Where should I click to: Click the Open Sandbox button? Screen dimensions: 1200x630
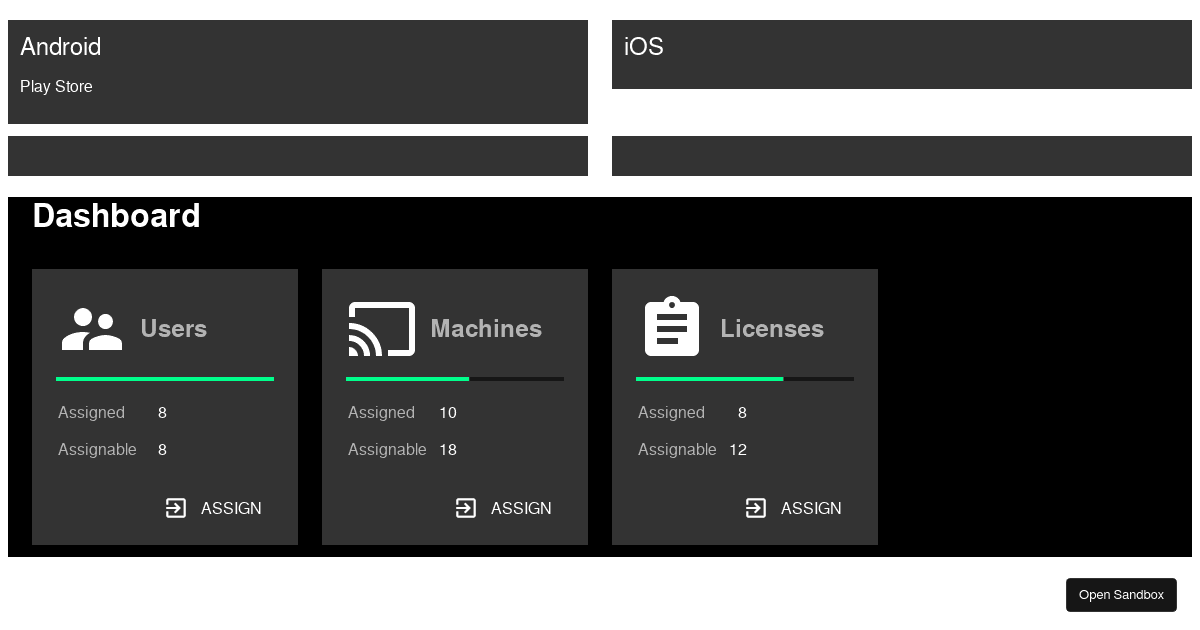coord(1121,594)
